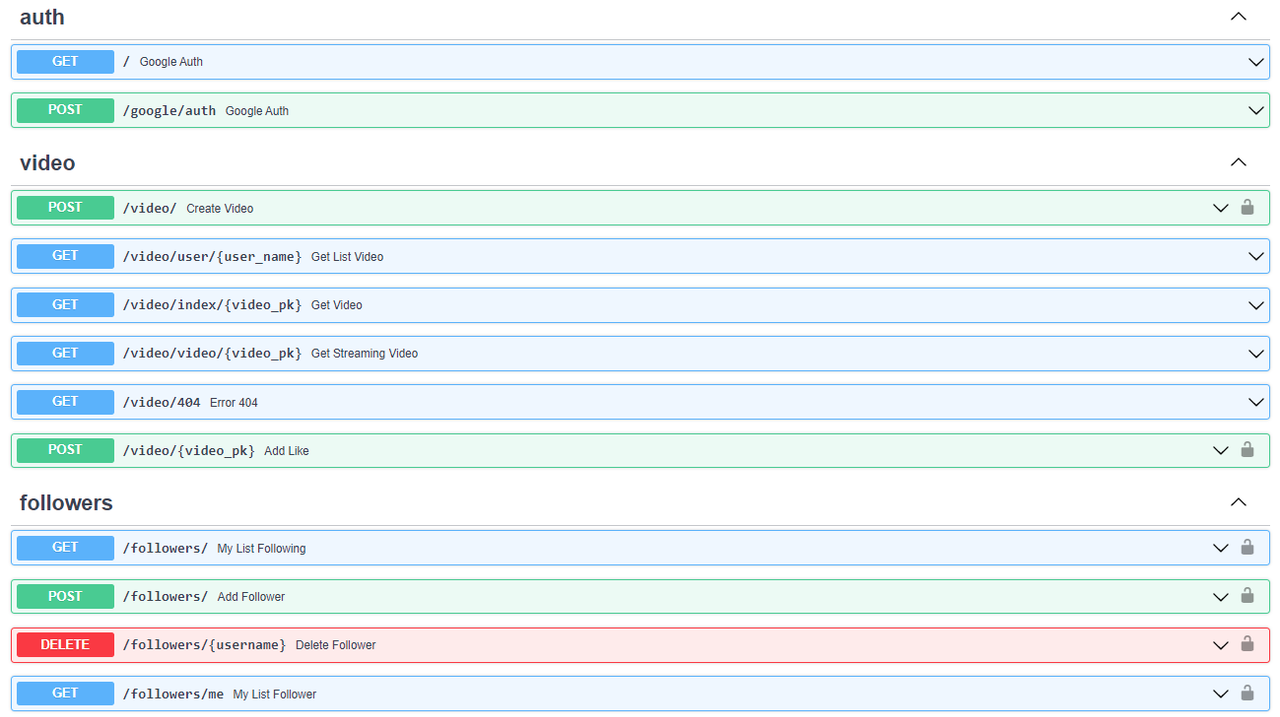Click lock icon on Add Follower row

[x=1247, y=595]
